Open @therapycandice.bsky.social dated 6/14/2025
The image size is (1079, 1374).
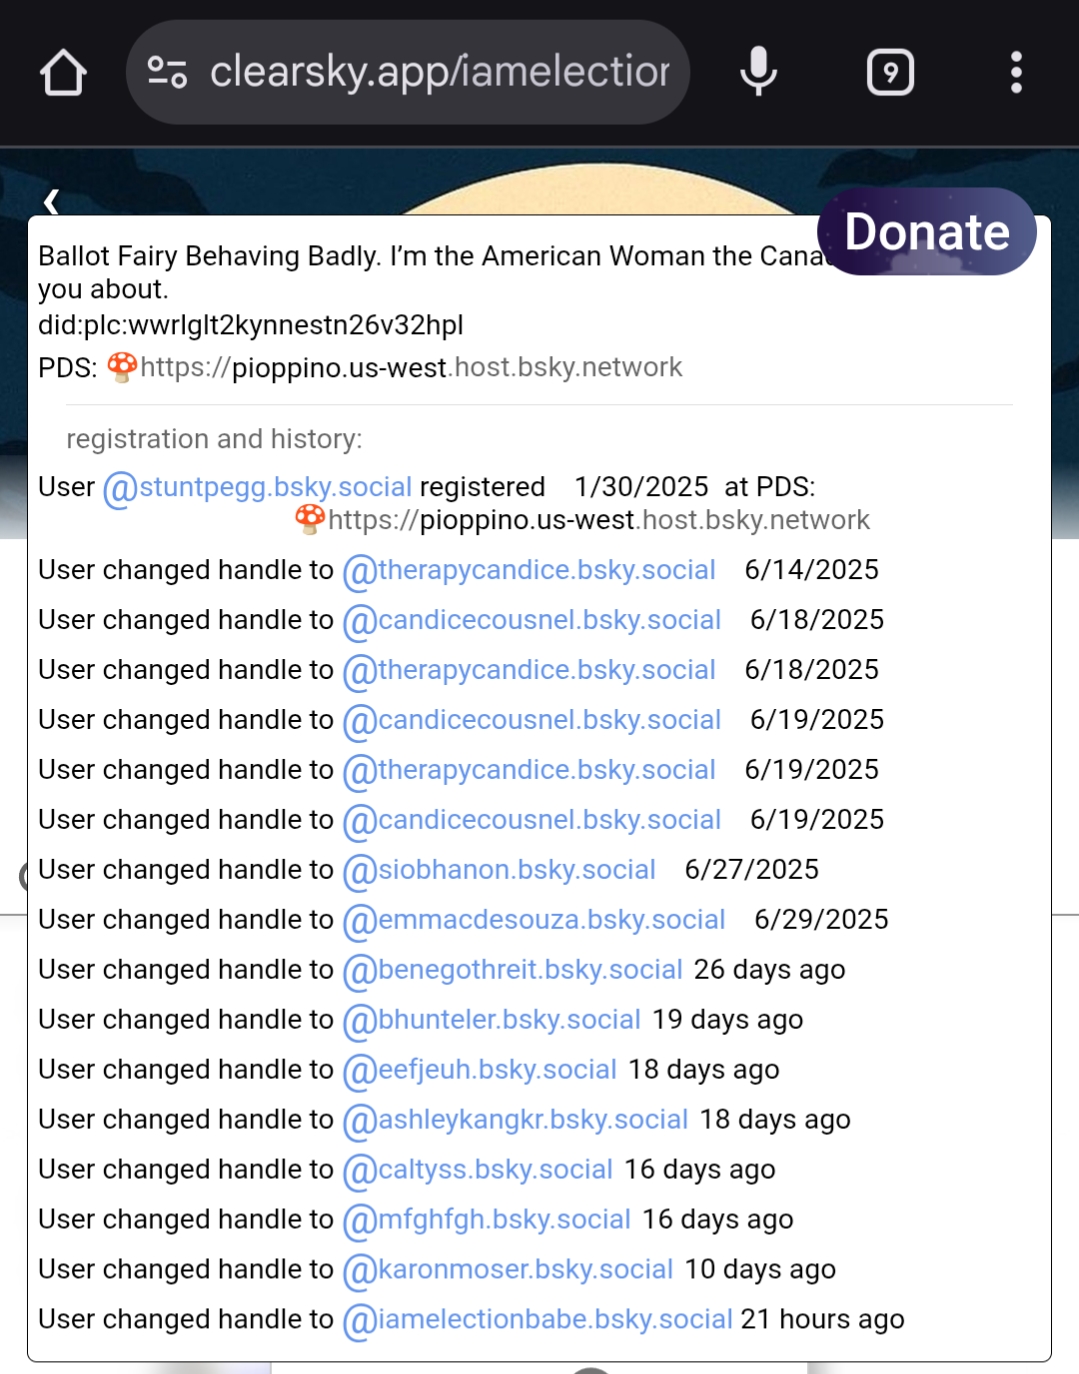click(529, 570)
